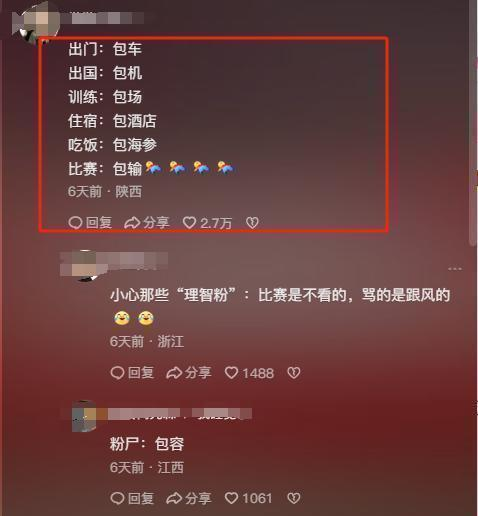Share the 浙江 comment with 1488 likes
This screenshot has height=516, width=478.
[x=189, y=373]
